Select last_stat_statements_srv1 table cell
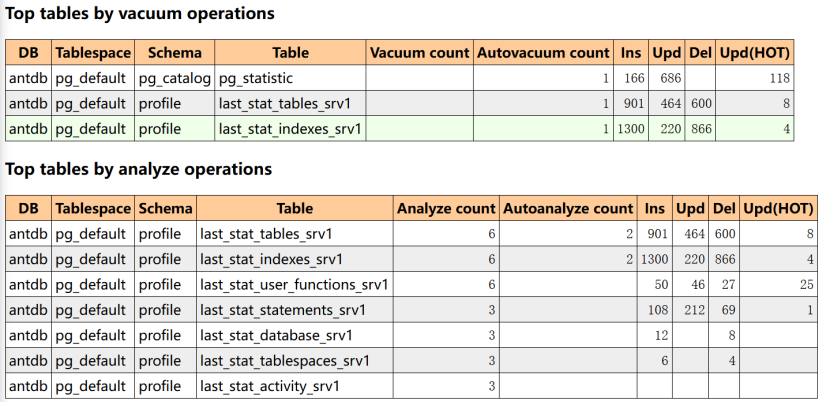This screenshot has width=831, height=403. pyautogui.click(x=283, y=310)
